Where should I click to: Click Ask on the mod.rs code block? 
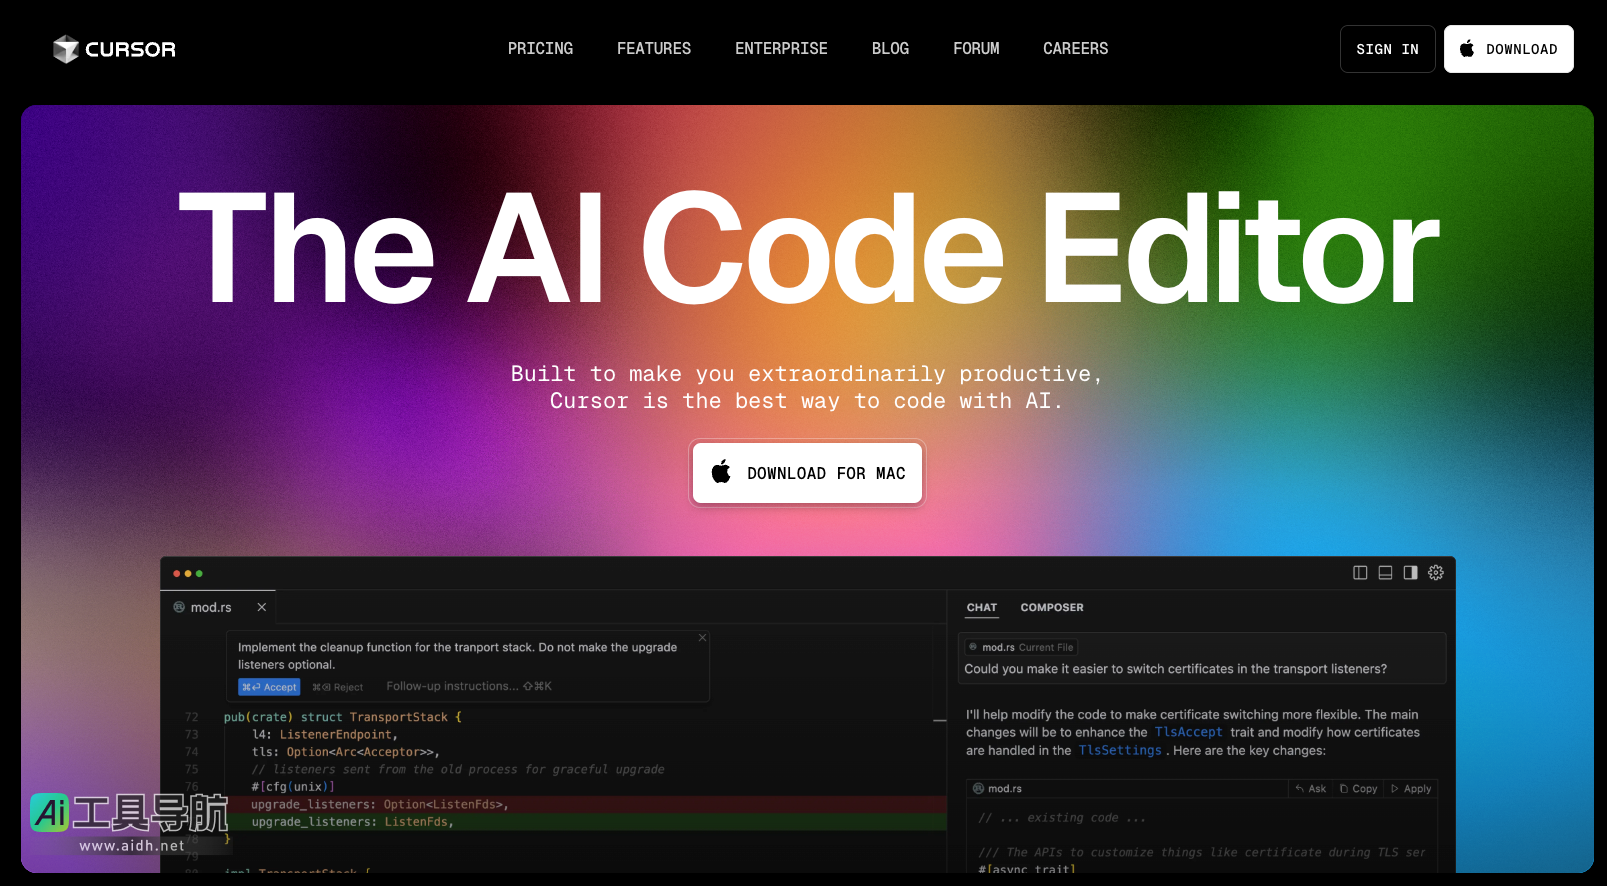pyautogui.click(x=1311, y=789)
